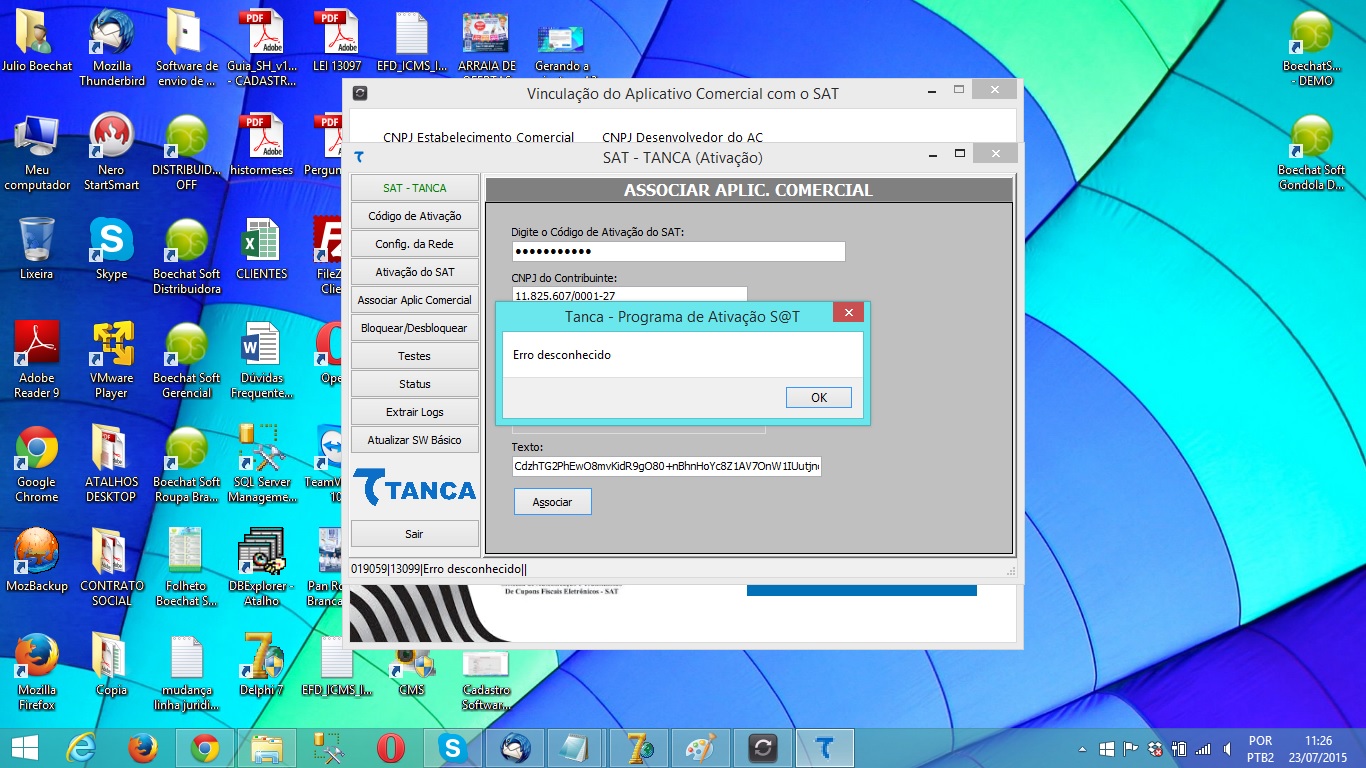Click the SAT - TANCA sidebar button

(415, 188)
